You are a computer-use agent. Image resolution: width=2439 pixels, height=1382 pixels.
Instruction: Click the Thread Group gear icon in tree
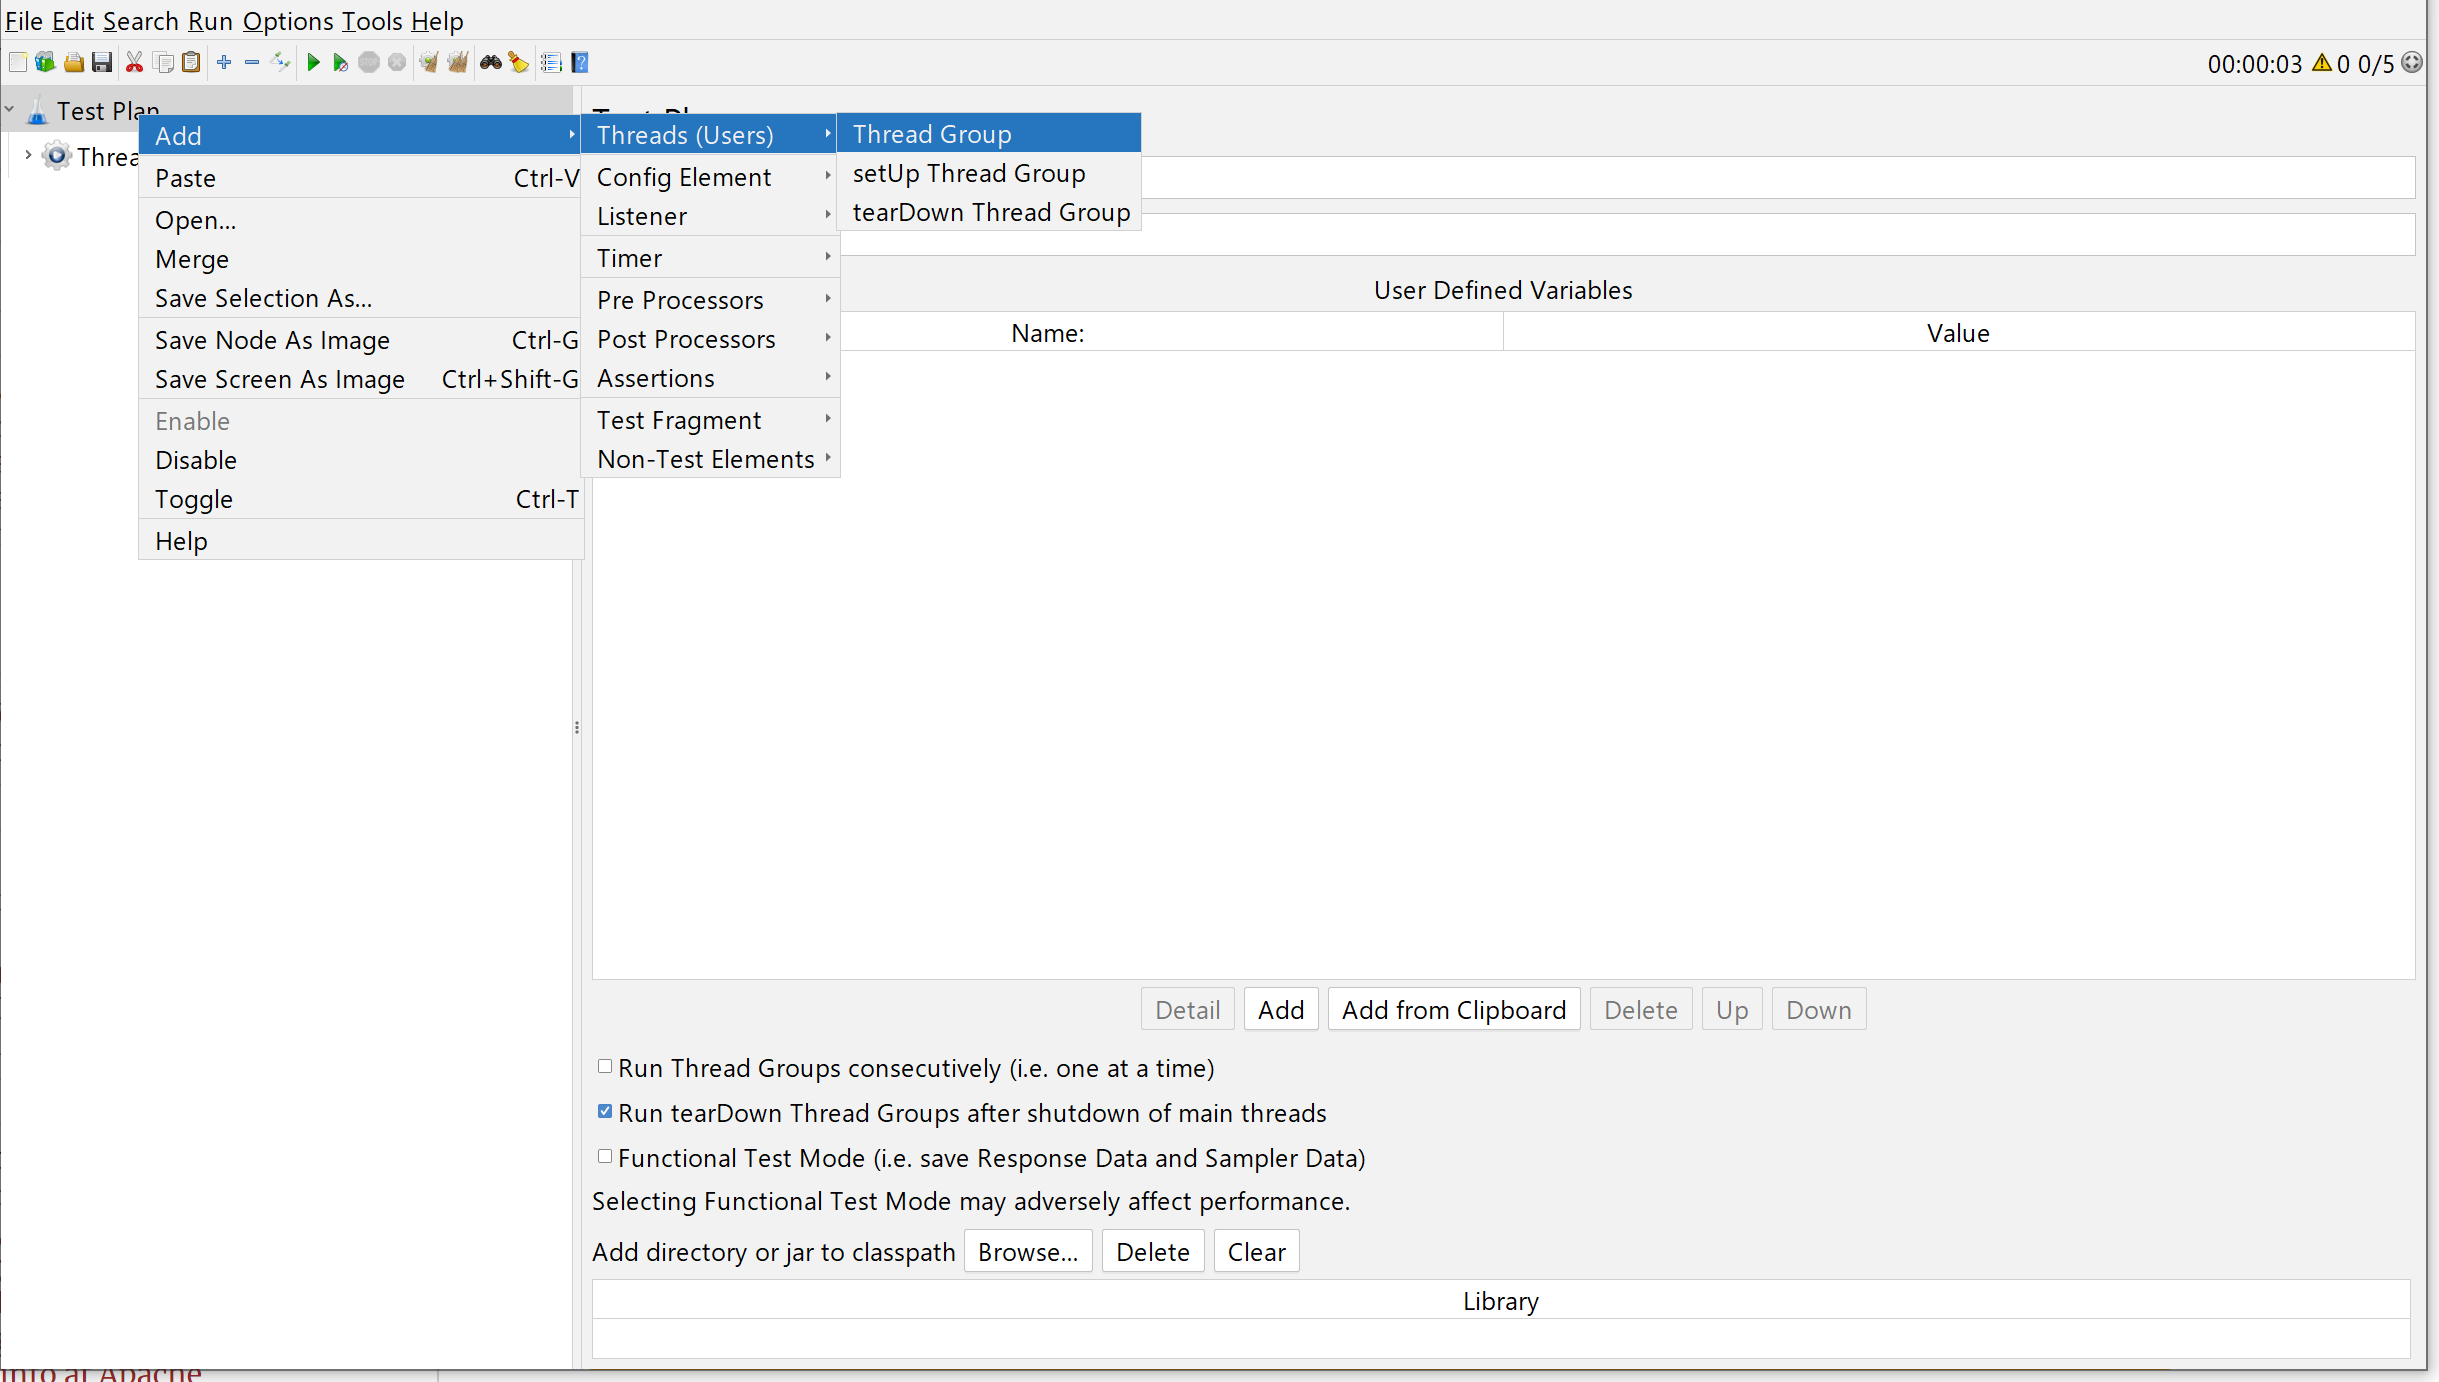click(x=57, y=156)
